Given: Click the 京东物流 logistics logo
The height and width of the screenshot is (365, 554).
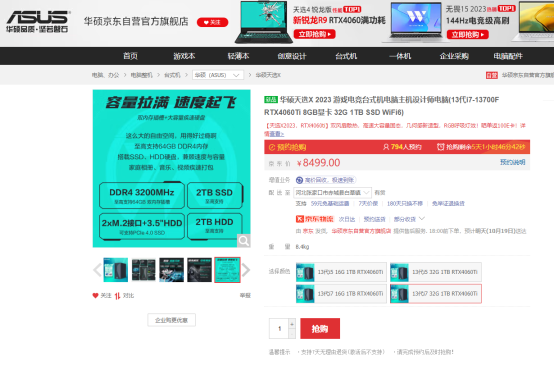Looking at the screenshot, I should click(314, 219).
